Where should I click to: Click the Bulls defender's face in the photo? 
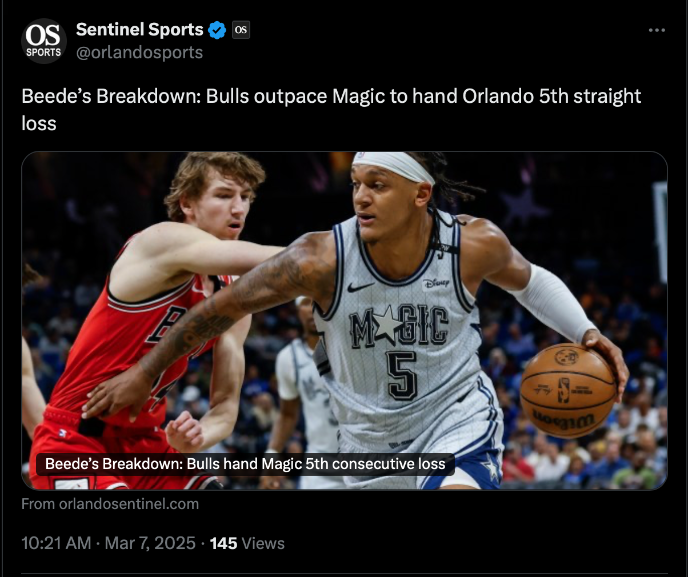coord(225,211)
